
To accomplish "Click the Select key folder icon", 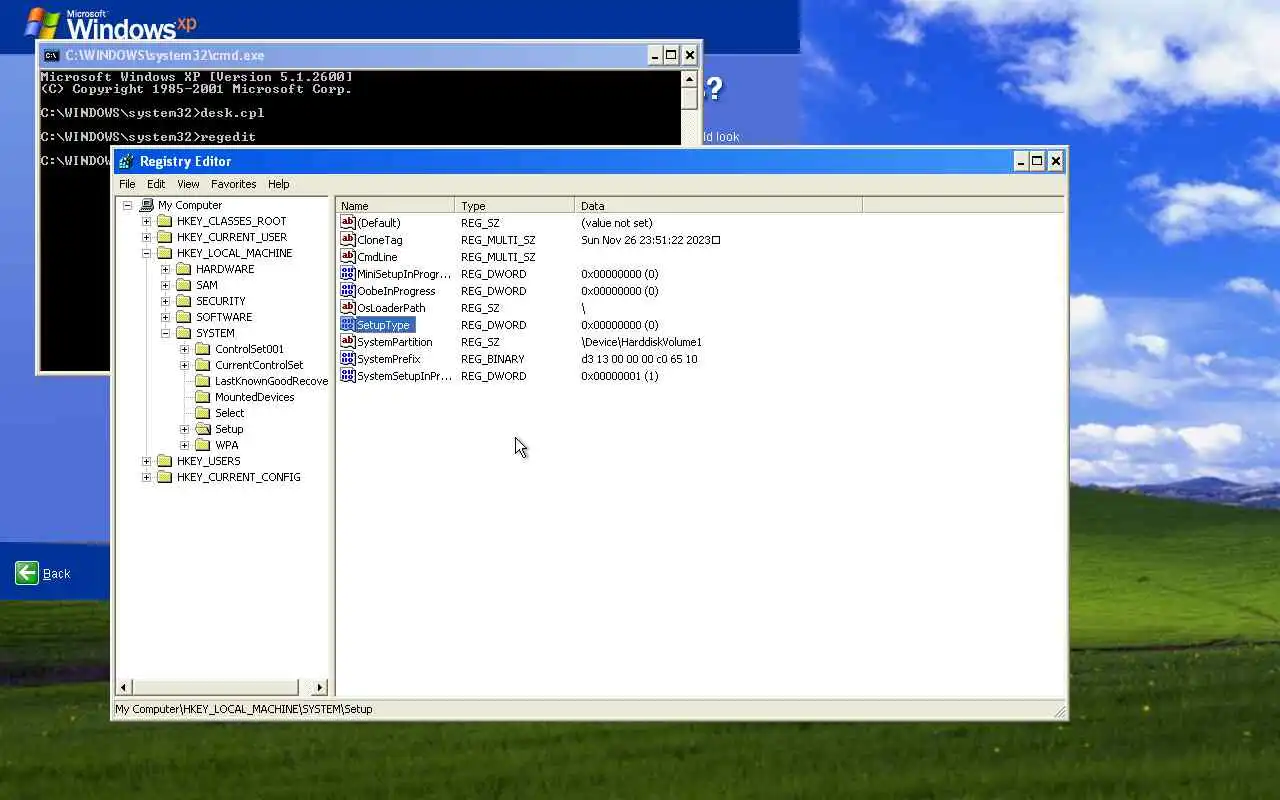I will coord(202,413).
